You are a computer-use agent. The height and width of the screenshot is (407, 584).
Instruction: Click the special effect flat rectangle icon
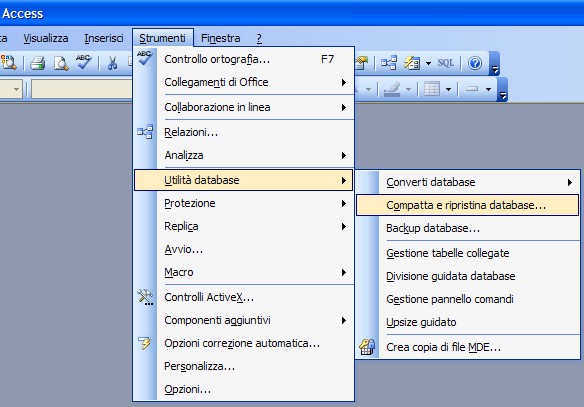coord(472,89)
